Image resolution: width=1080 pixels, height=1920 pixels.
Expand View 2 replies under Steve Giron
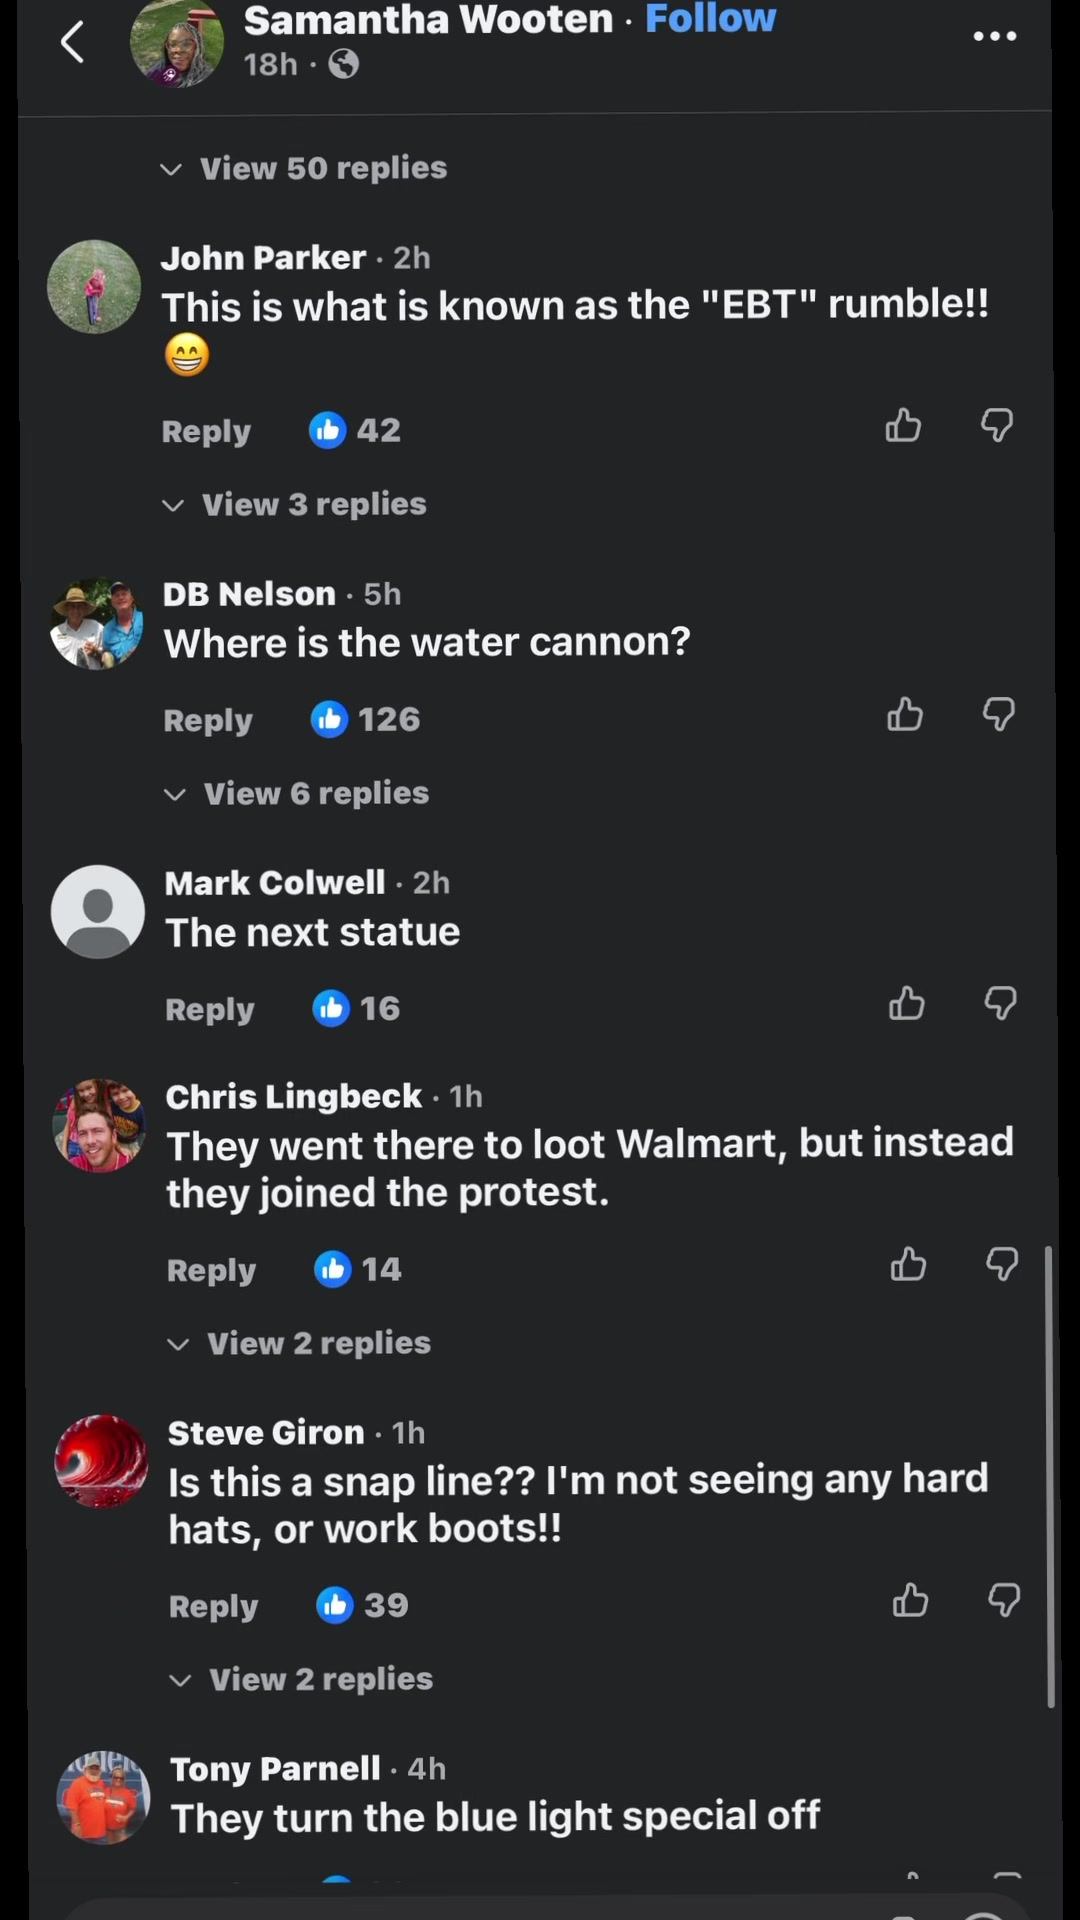[x=301, y=1679]
